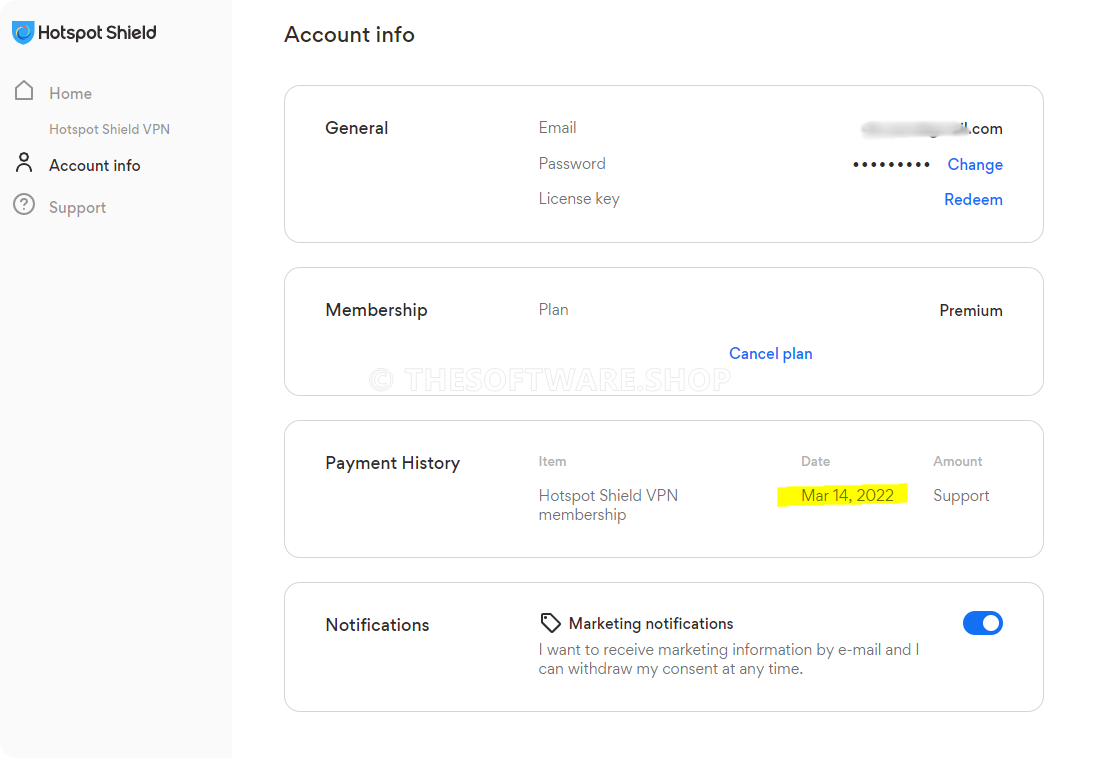Screen dimensions: 1098x758
Task: Go to Home in the sidebar
Action: click(x=70, y=93)
